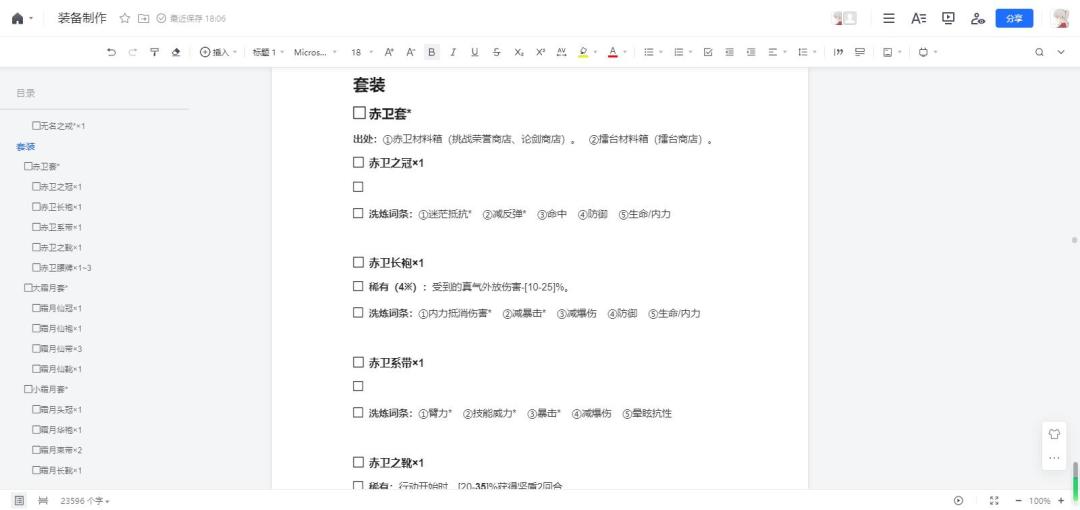Open the hamburger document menu
Viewport: 1080px width, 510px height.
point(889,19)
